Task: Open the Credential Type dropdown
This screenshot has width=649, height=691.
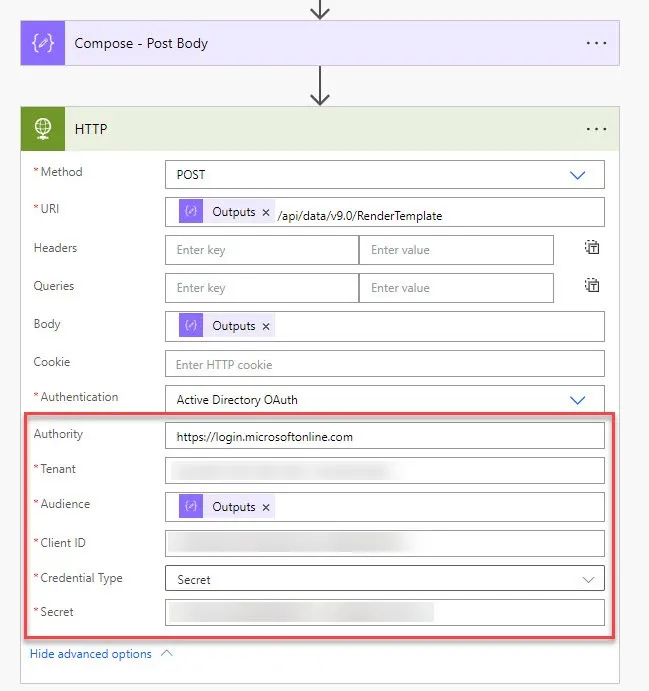Action: click(x=385, y=579)
